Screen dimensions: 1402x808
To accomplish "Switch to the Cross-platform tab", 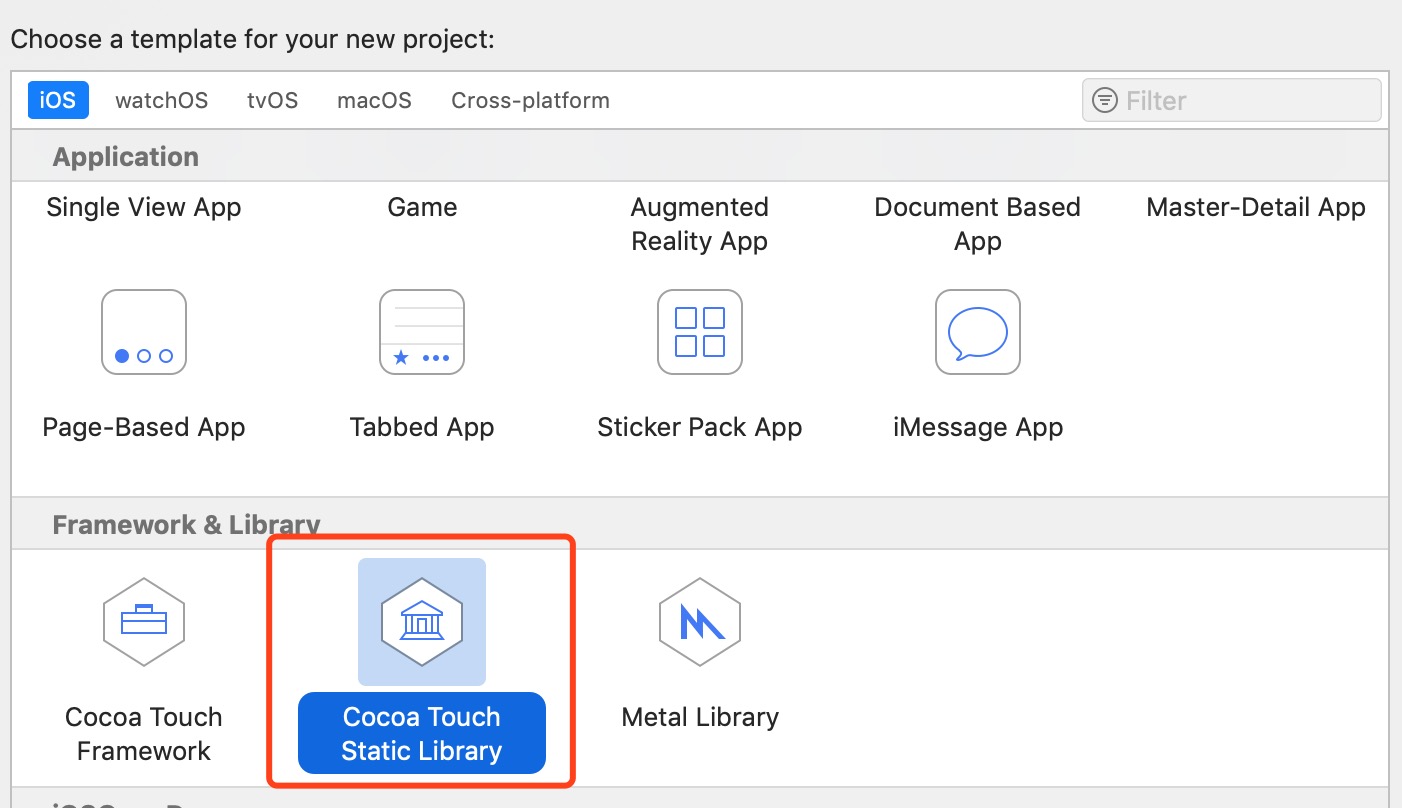I will click(530, 100).
